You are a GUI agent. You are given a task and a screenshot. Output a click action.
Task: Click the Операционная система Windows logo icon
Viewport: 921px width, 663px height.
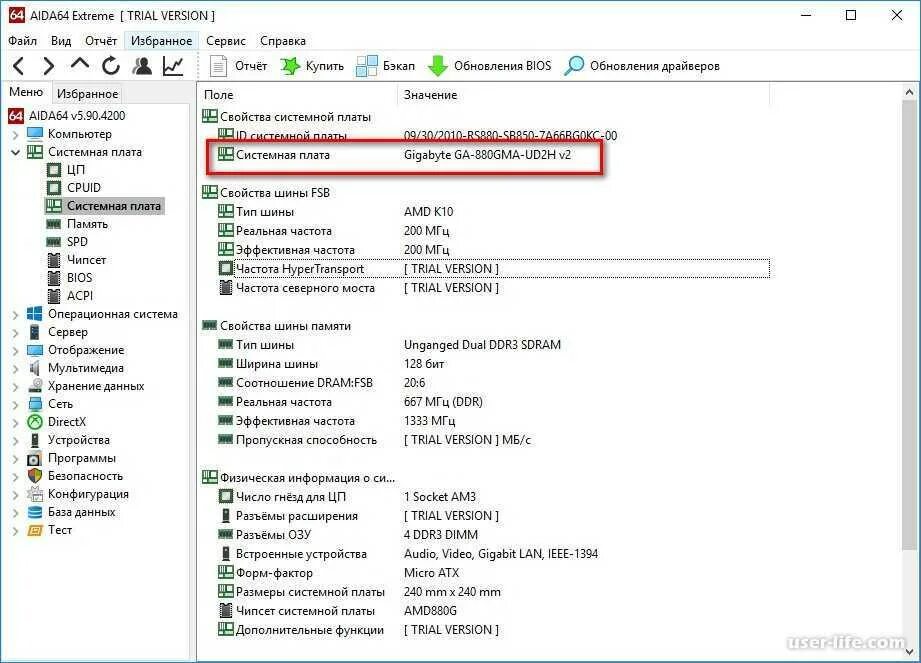(35, 314)
